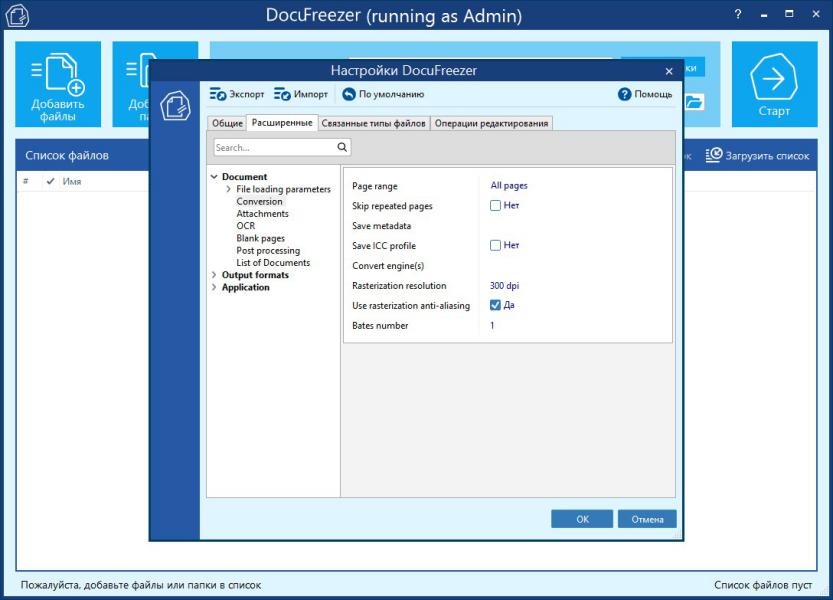Uncheck Use rasterization anti-aliasing
The image size is (833, 600).
coord(495,305)
